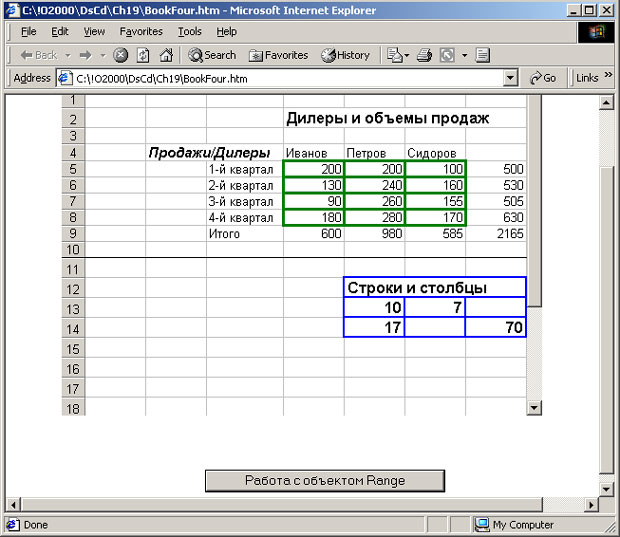Image resolution: width=620 pixels, height=537 pixels.
Task: Click the address bar URL field
Action: (280, 78)
